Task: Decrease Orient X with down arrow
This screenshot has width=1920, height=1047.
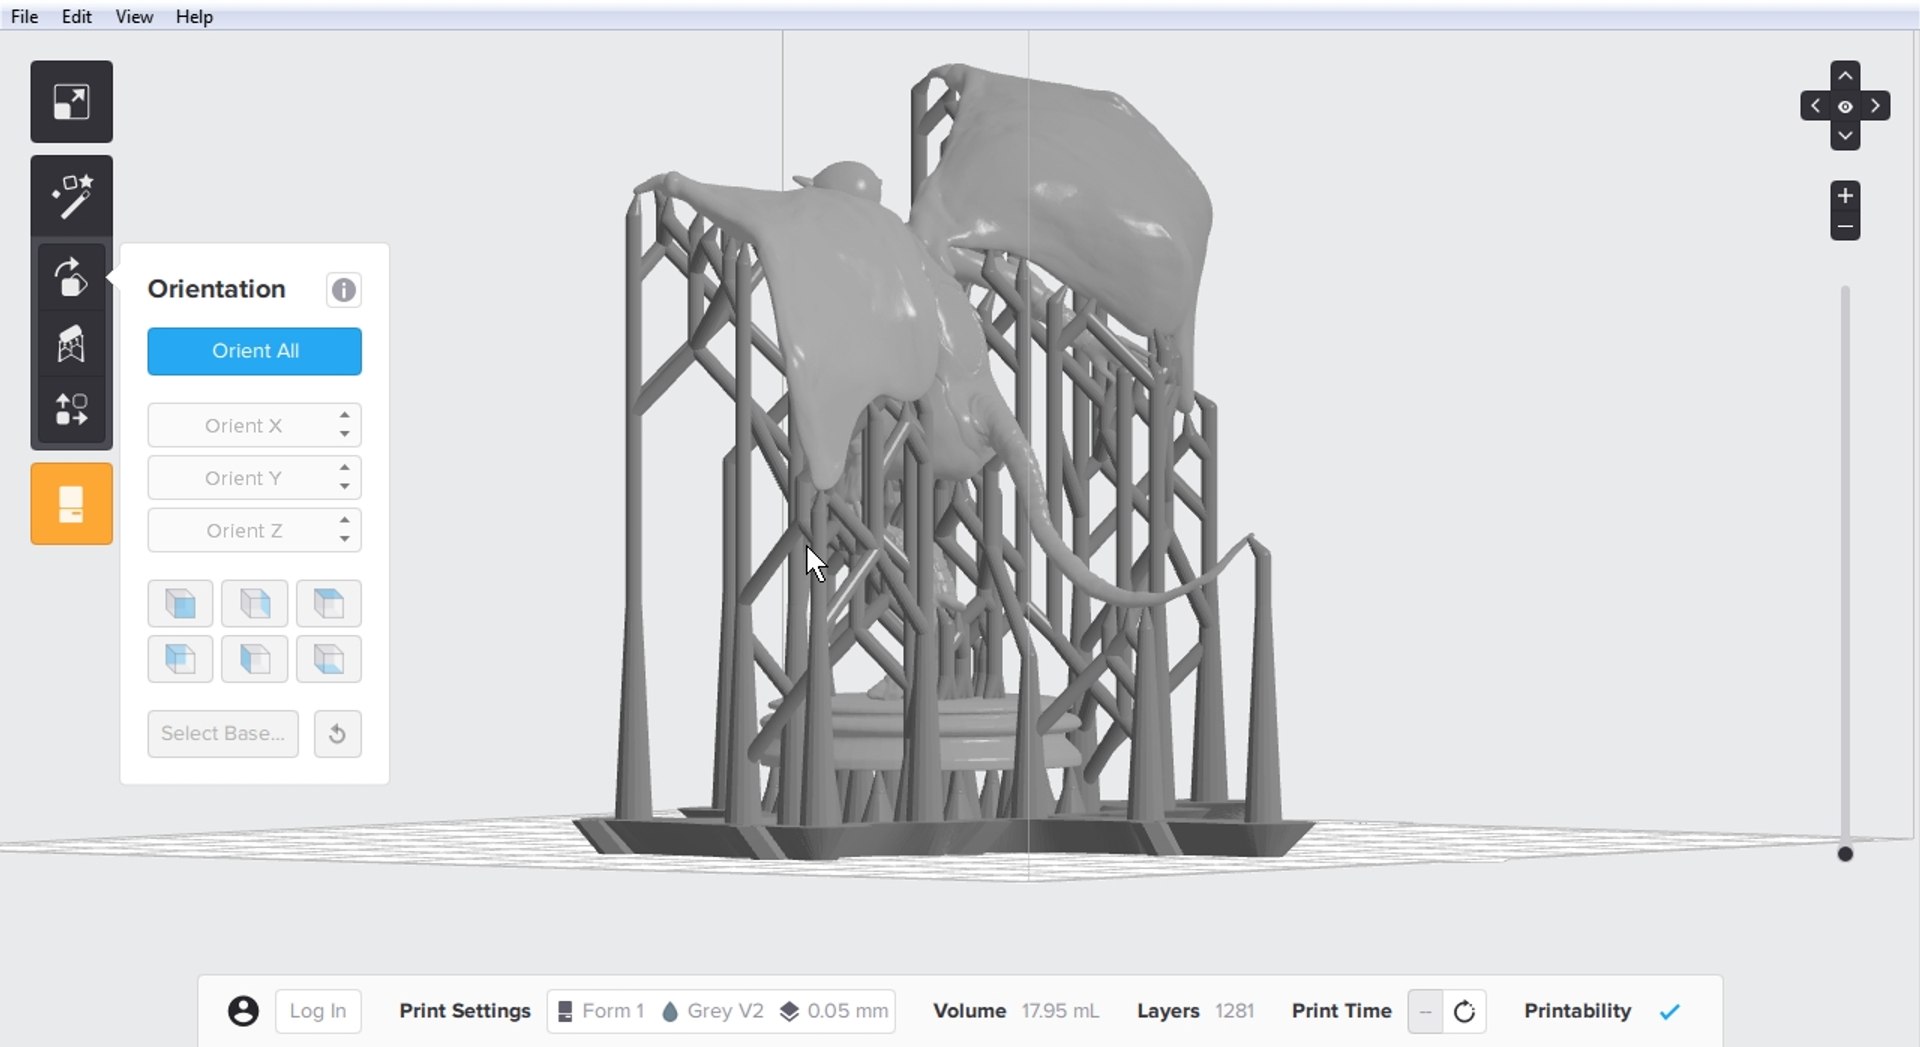Action: coord(344,434)
